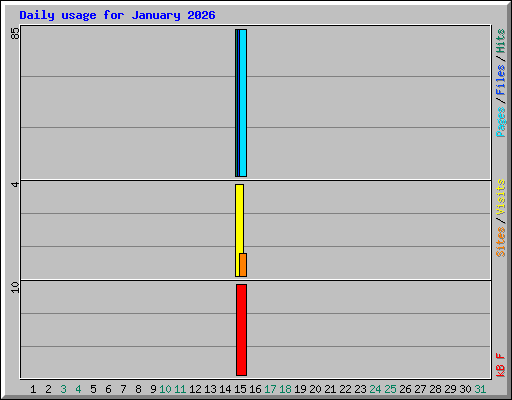Image resolution: width=512 pixels, height=400 pixels.
Task: Click day label 14 on the x-axis
Action: [x=225, y=389]
